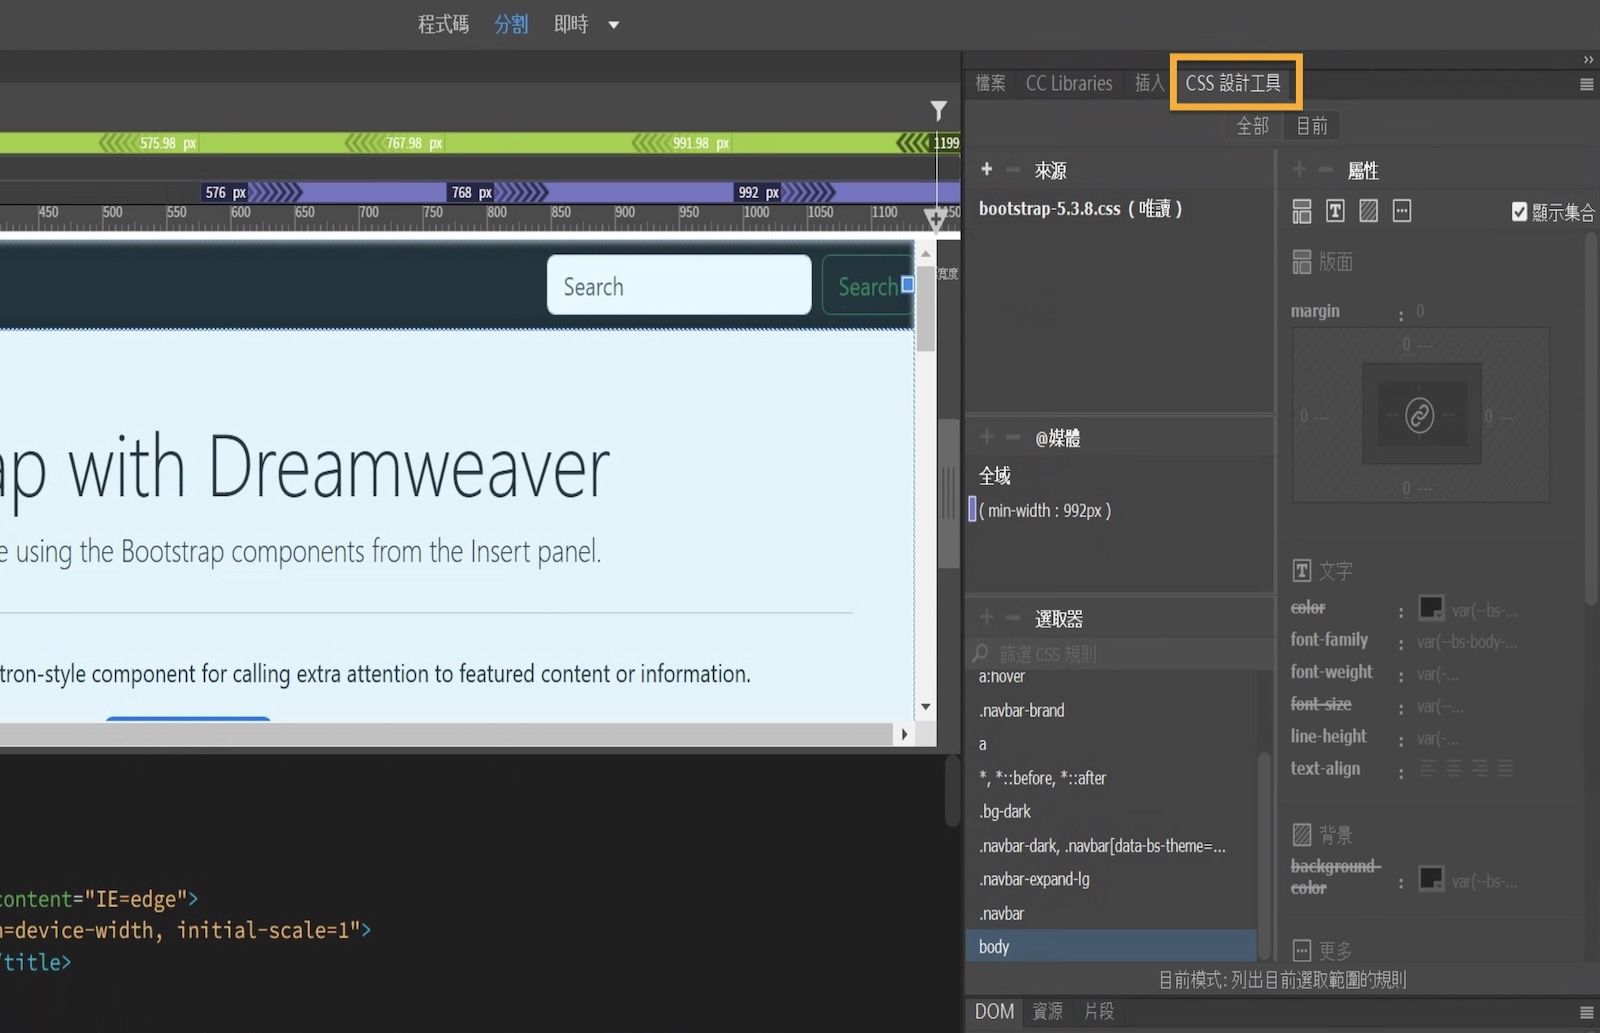Select the 版面 (Layout) properties icon

point(1301,210)
